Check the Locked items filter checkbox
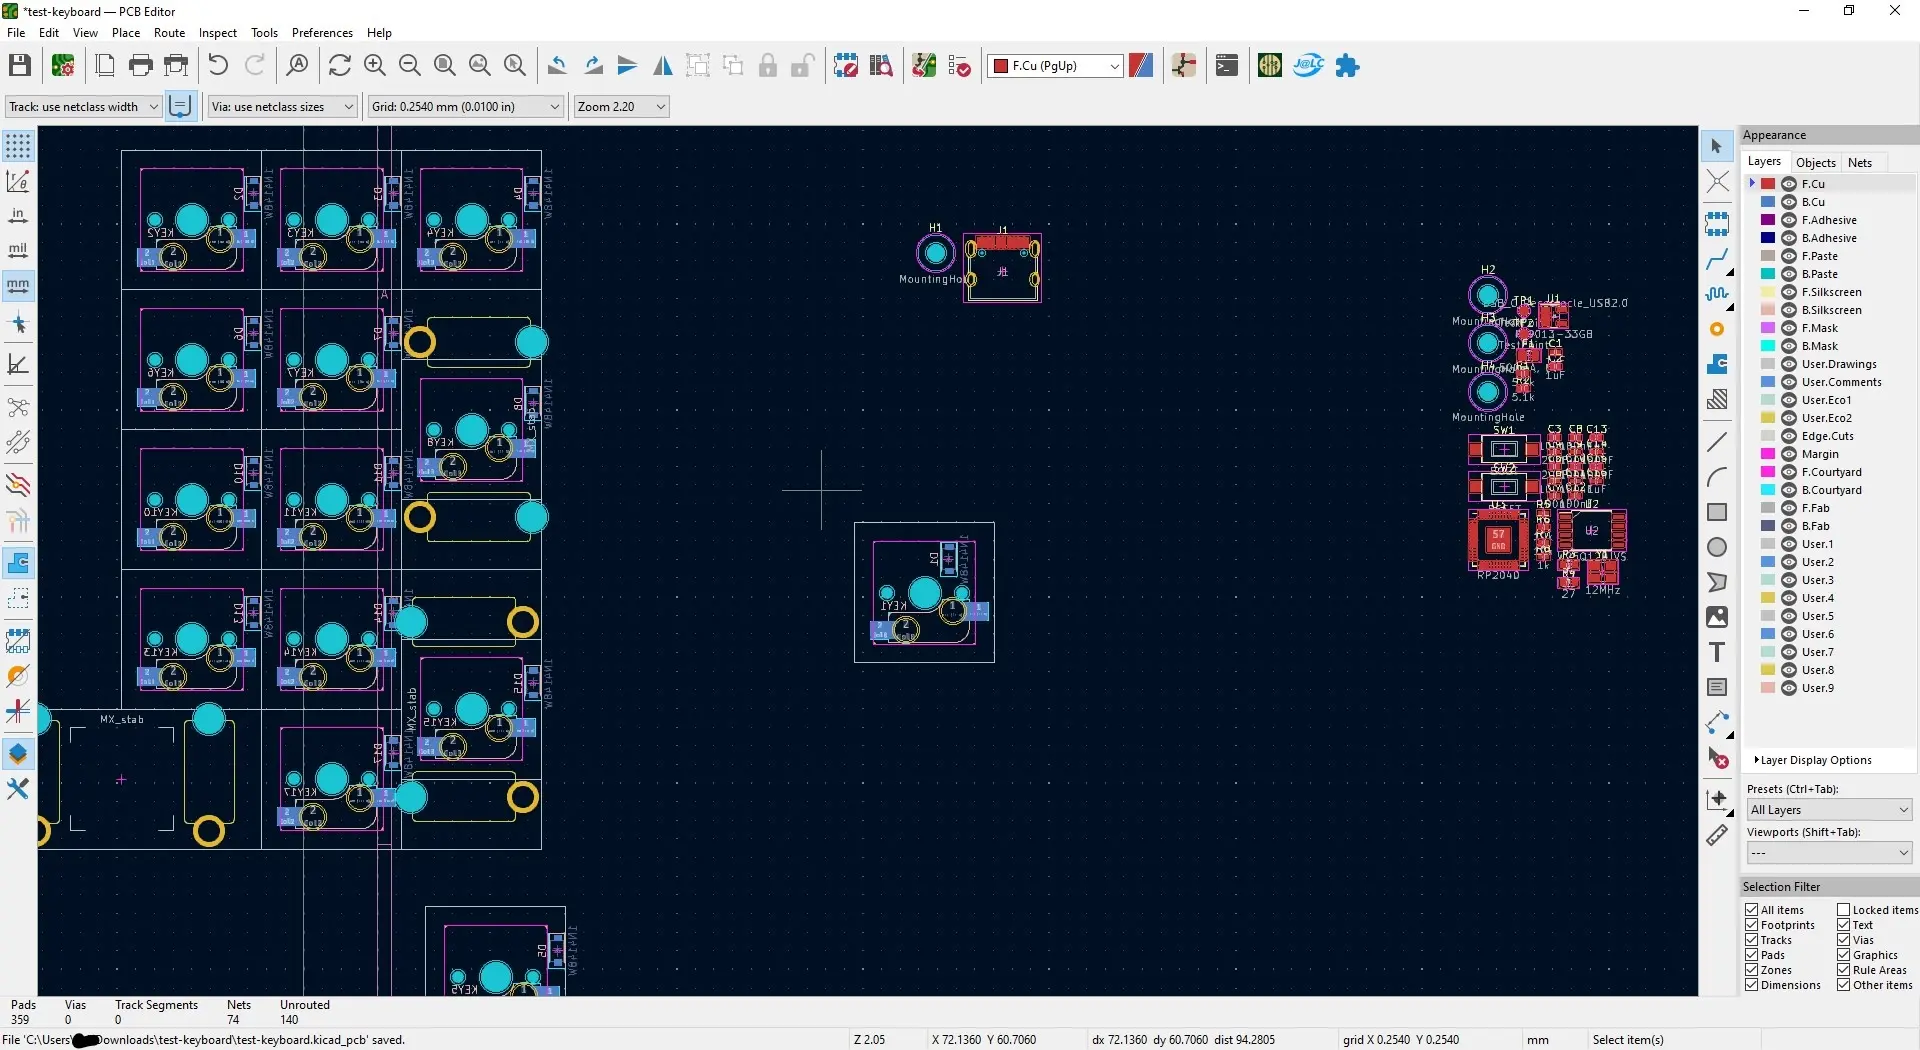Image resolution: width=1920 pixels, height=1050 pixels. (x=1844, y=910)
